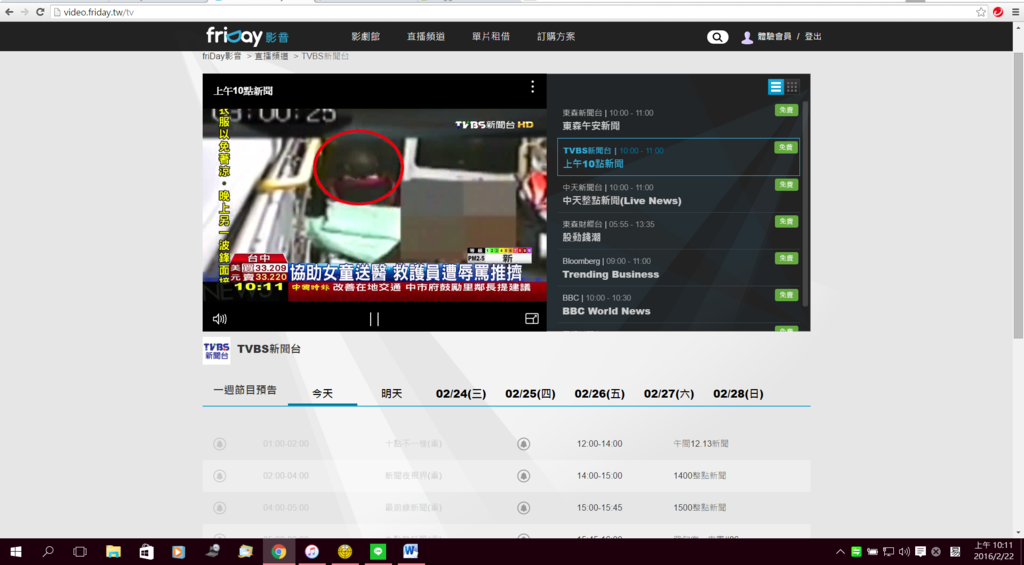Click the bell icon for 01:00-02:00 show
The image size is (1024, 565).
click(x=219, y=444)
